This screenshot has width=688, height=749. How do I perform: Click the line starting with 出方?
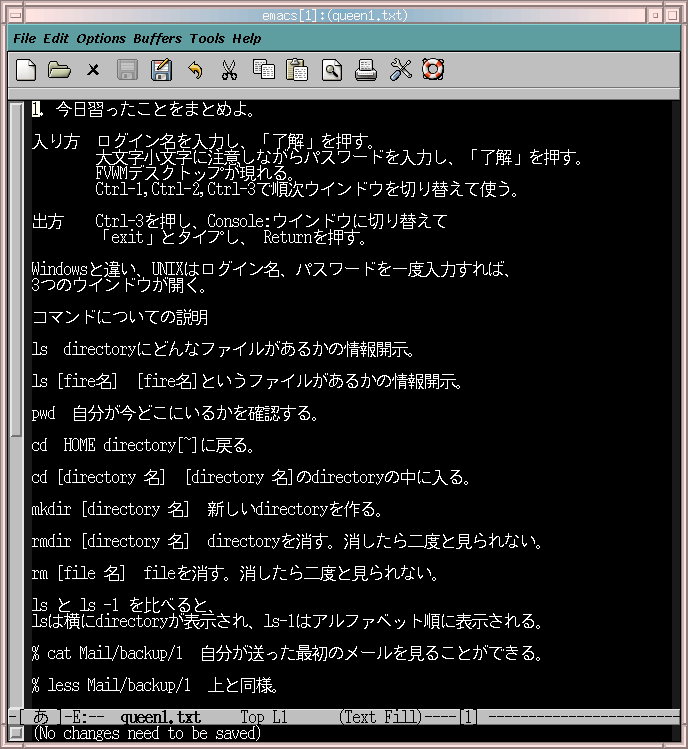point(239,221)
